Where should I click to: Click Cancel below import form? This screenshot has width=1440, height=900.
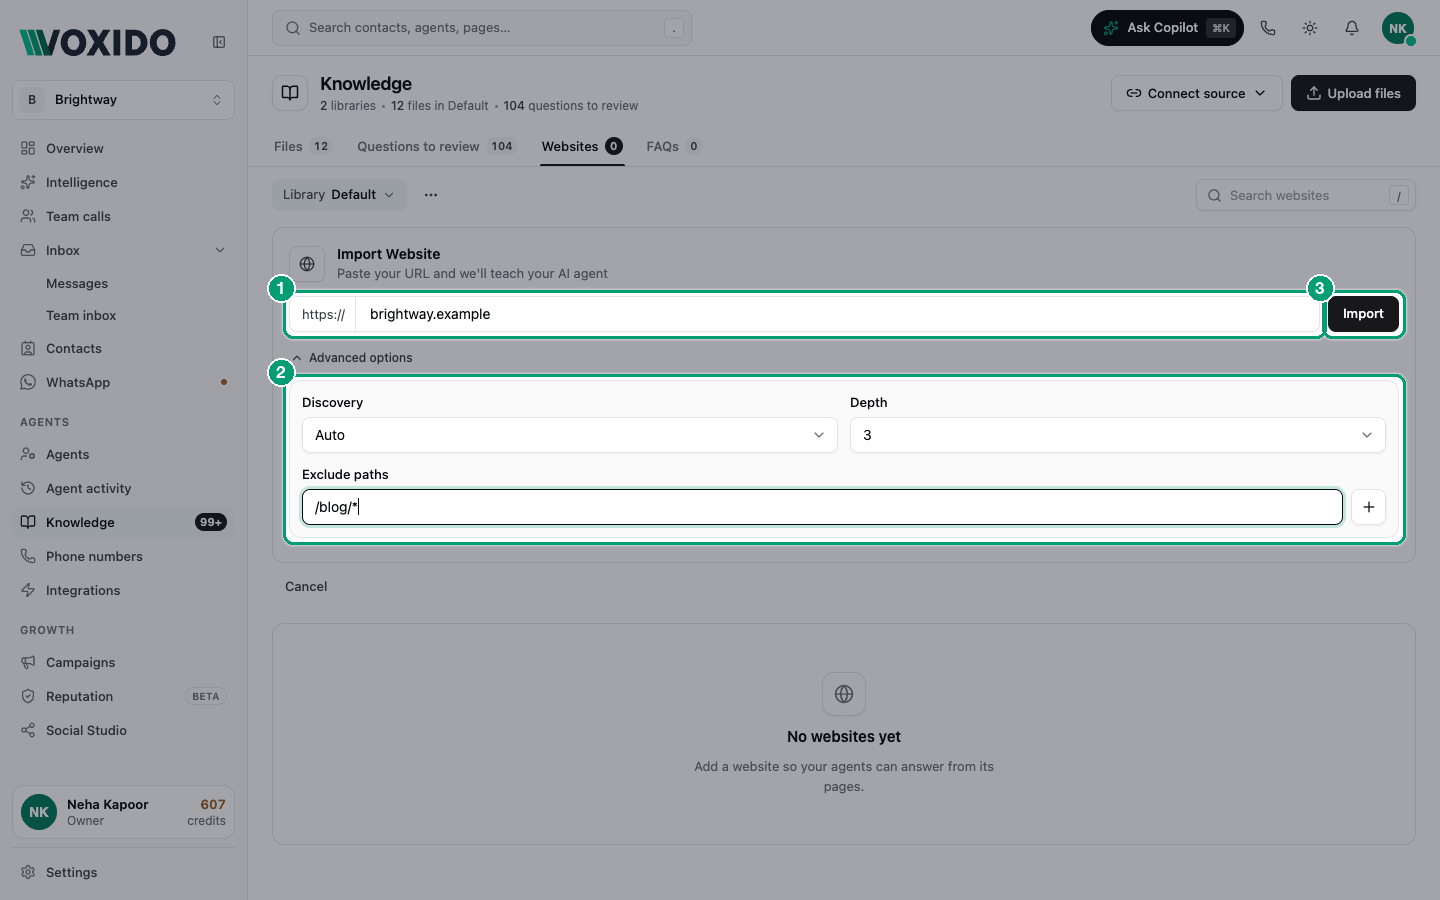click(306, 587)
